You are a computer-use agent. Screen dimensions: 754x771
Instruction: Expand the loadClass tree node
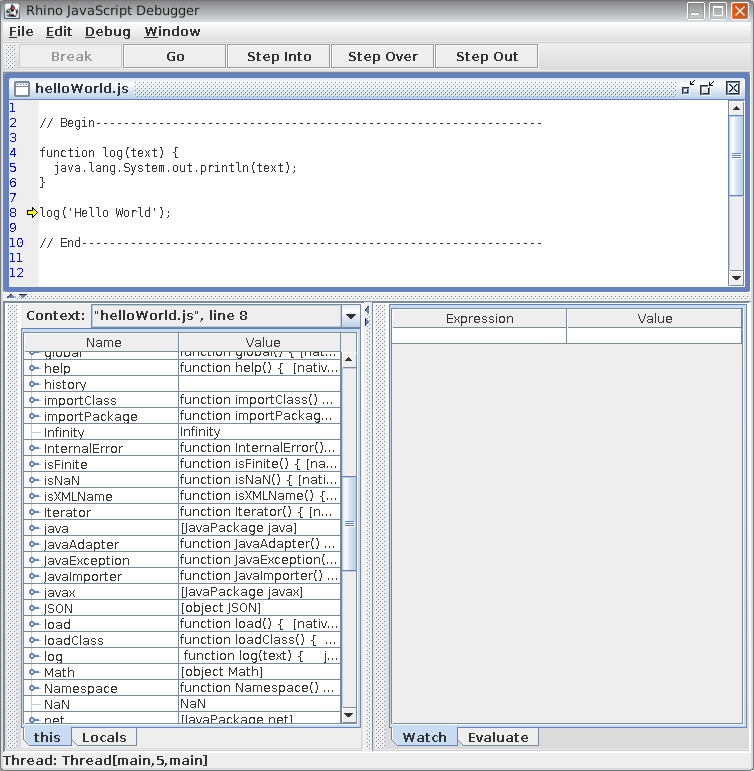33,640
